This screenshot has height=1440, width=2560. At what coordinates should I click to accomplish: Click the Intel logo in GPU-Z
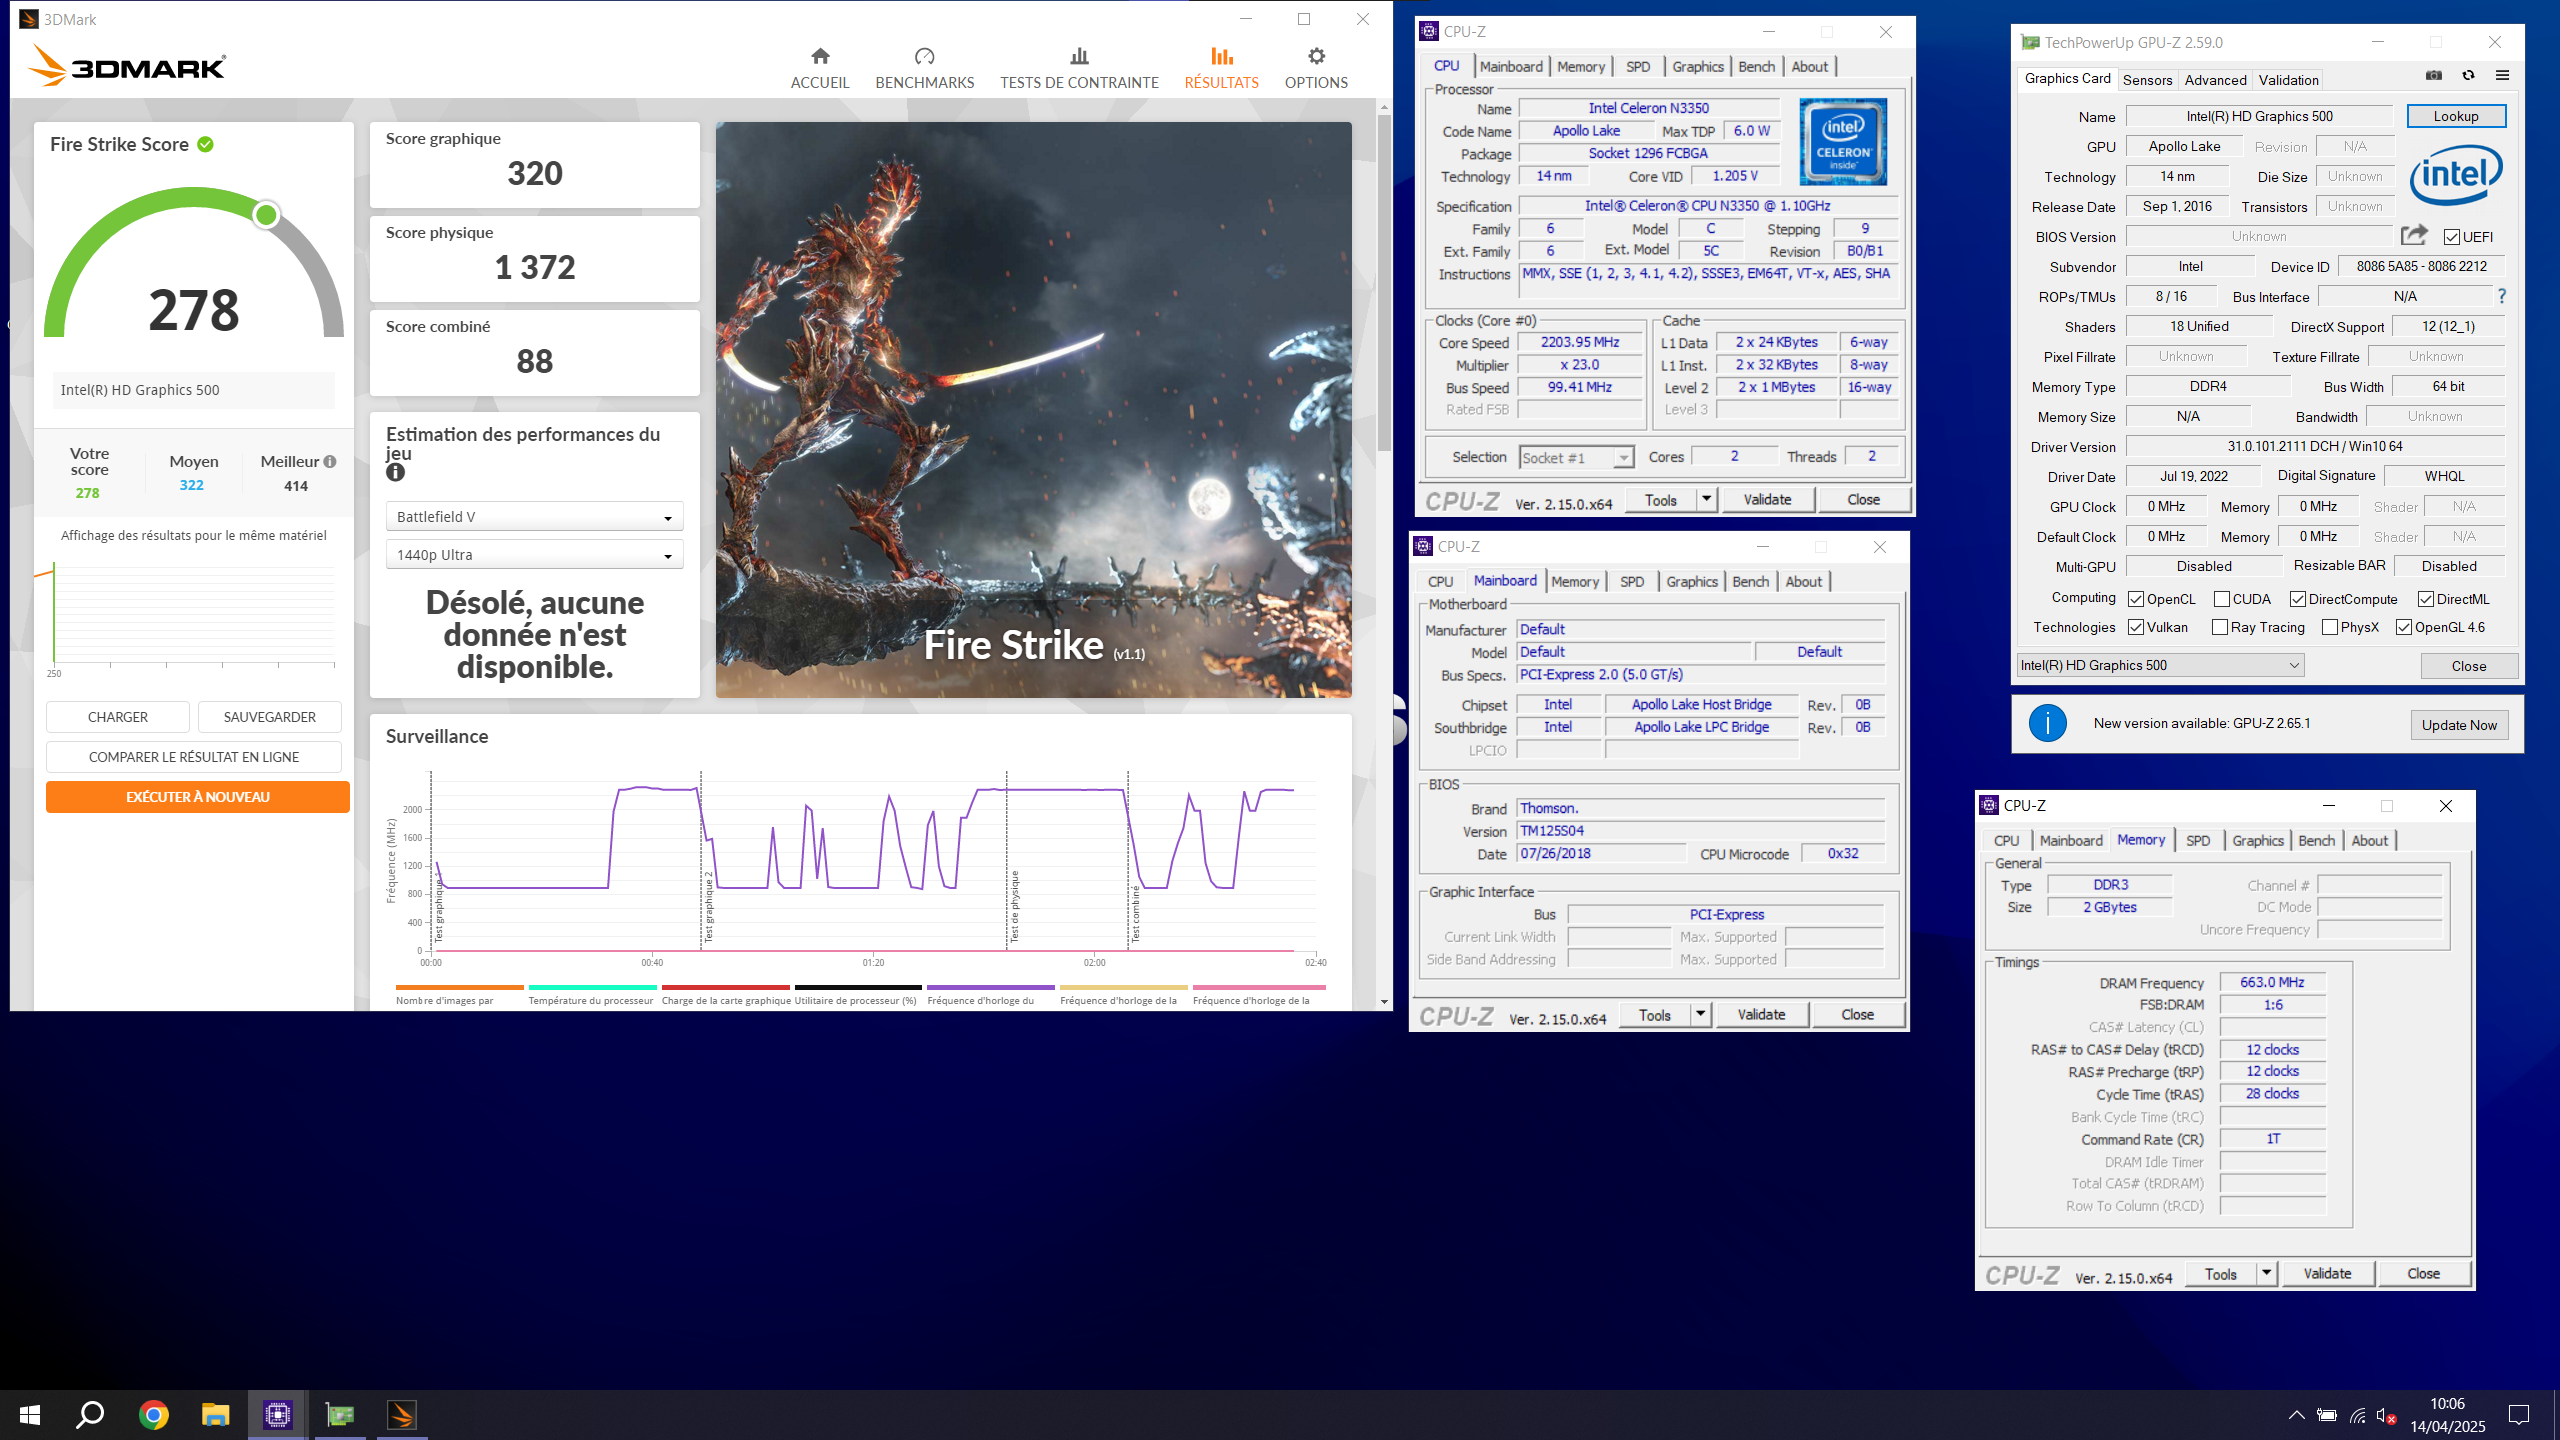pos(2456,176)
